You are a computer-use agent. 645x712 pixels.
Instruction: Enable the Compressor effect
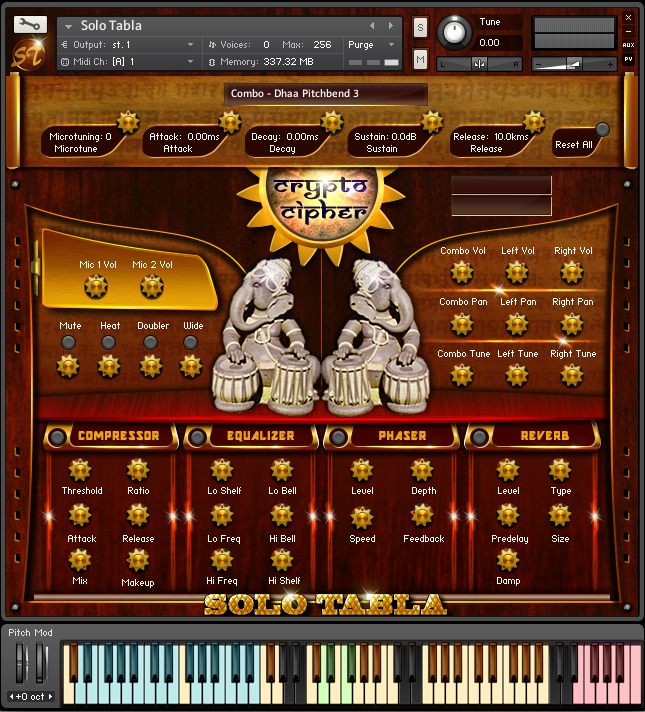coord(58,437)
